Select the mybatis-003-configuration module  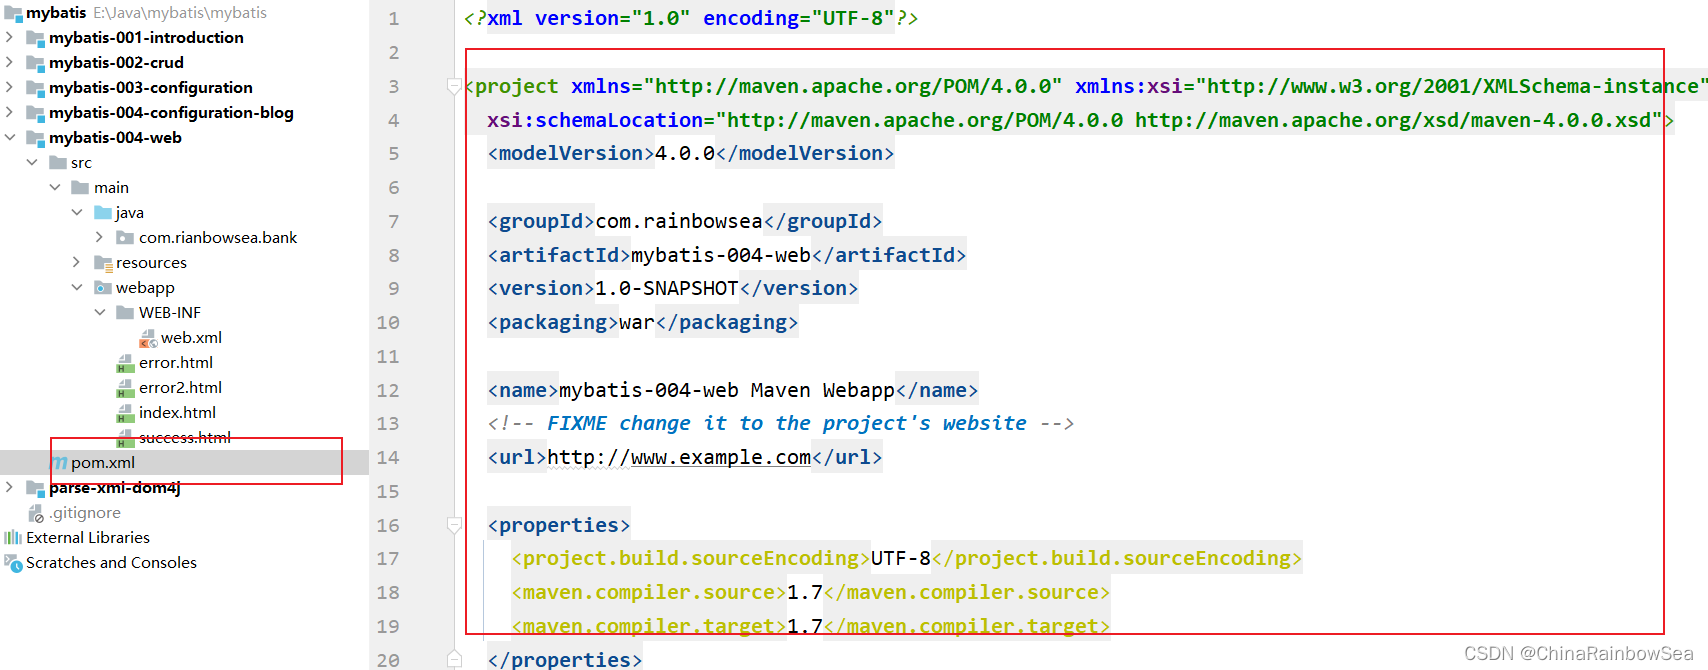(150, 88)
